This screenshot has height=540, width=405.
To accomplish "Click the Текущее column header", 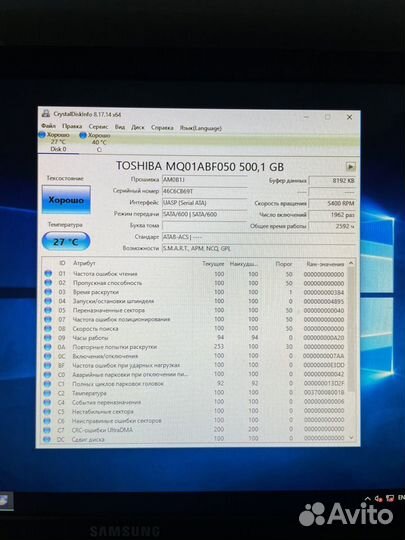I will pyautogui.click(x=213, y=264).
